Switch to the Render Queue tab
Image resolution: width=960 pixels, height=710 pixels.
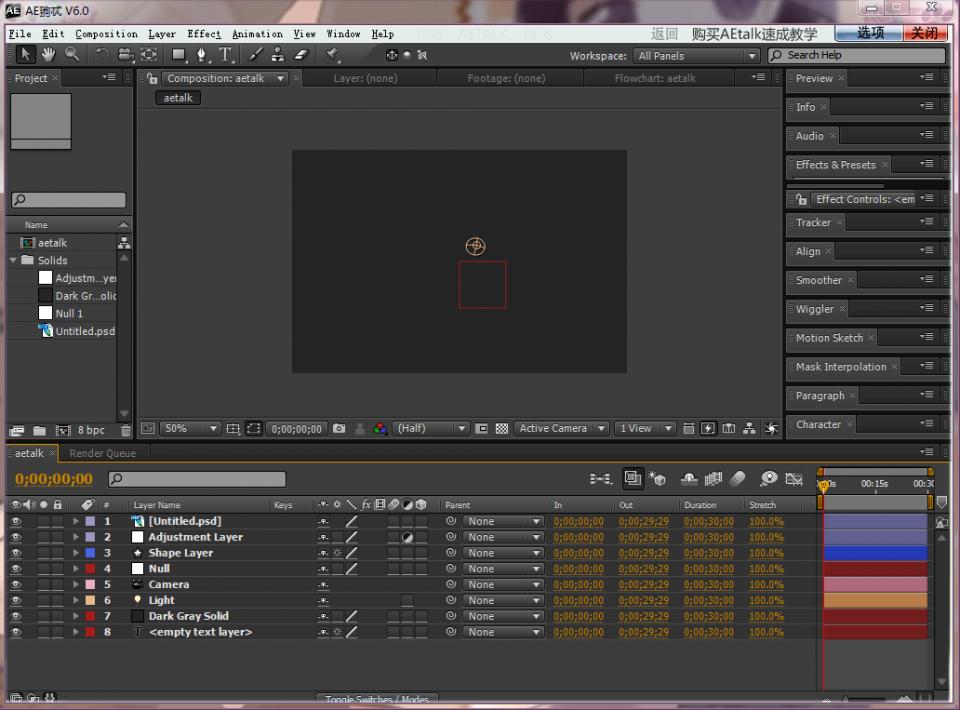[102, 453]
